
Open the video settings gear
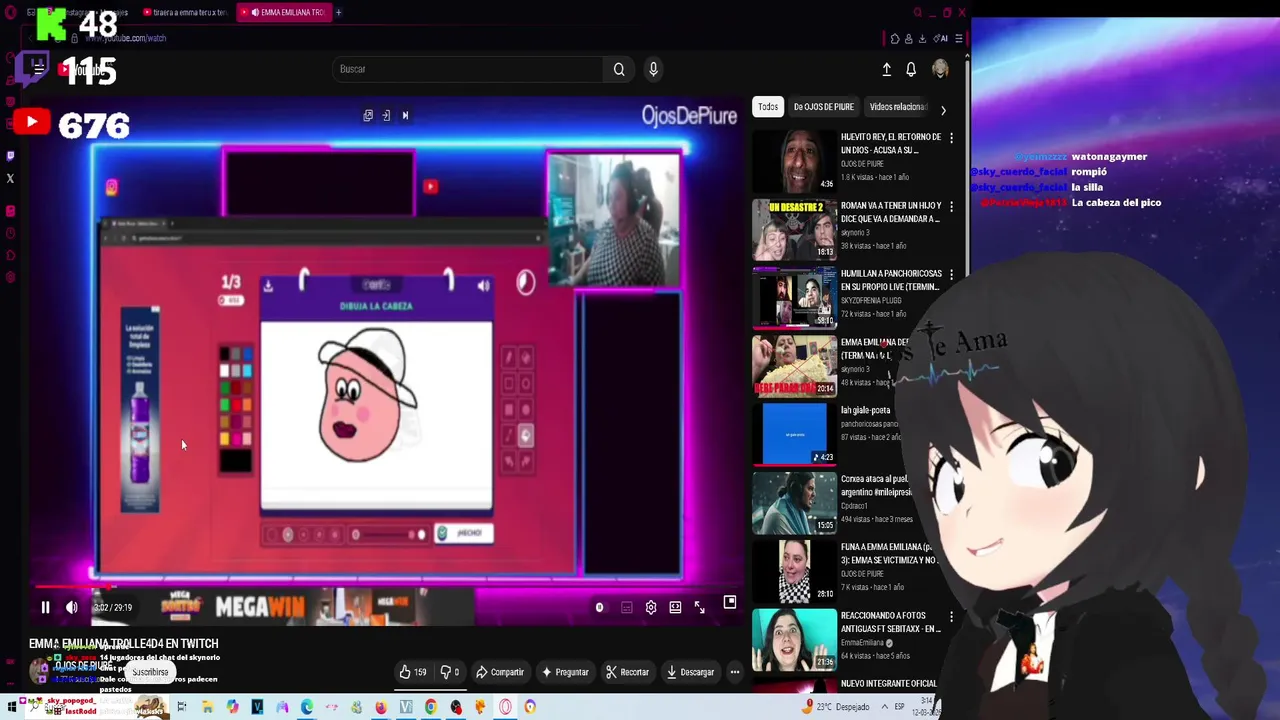pyautogui.click(x=651, y=607)
